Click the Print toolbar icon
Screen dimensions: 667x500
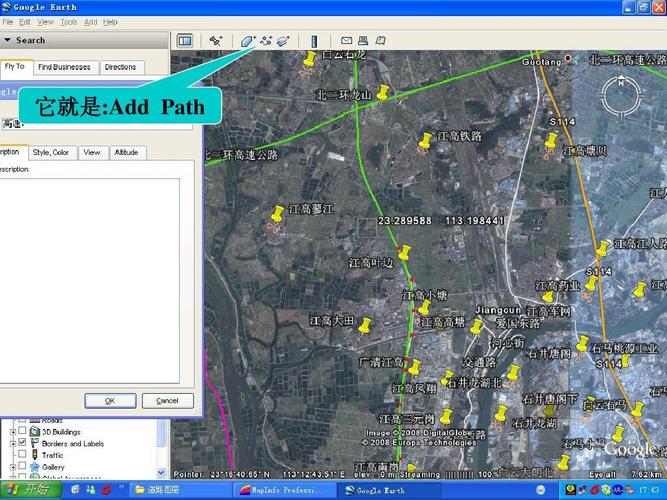click(363, 40)
